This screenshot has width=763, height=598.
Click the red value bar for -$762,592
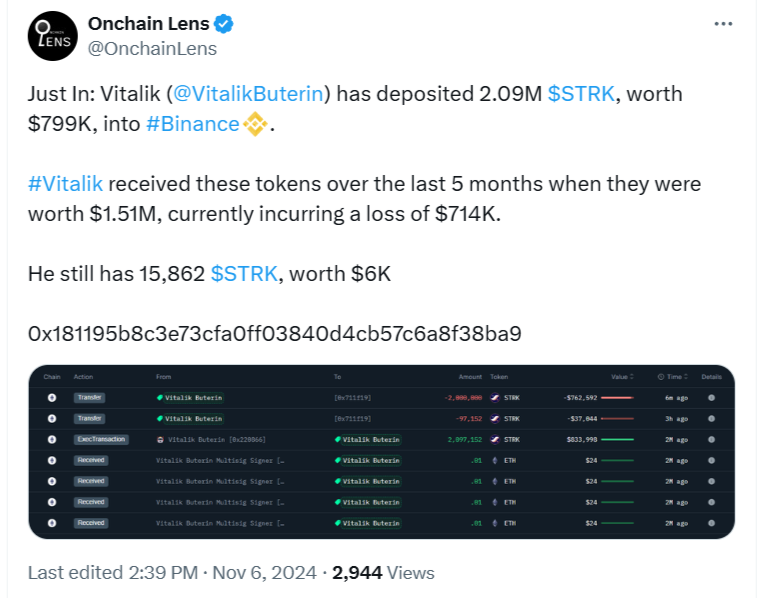(618, 397)
